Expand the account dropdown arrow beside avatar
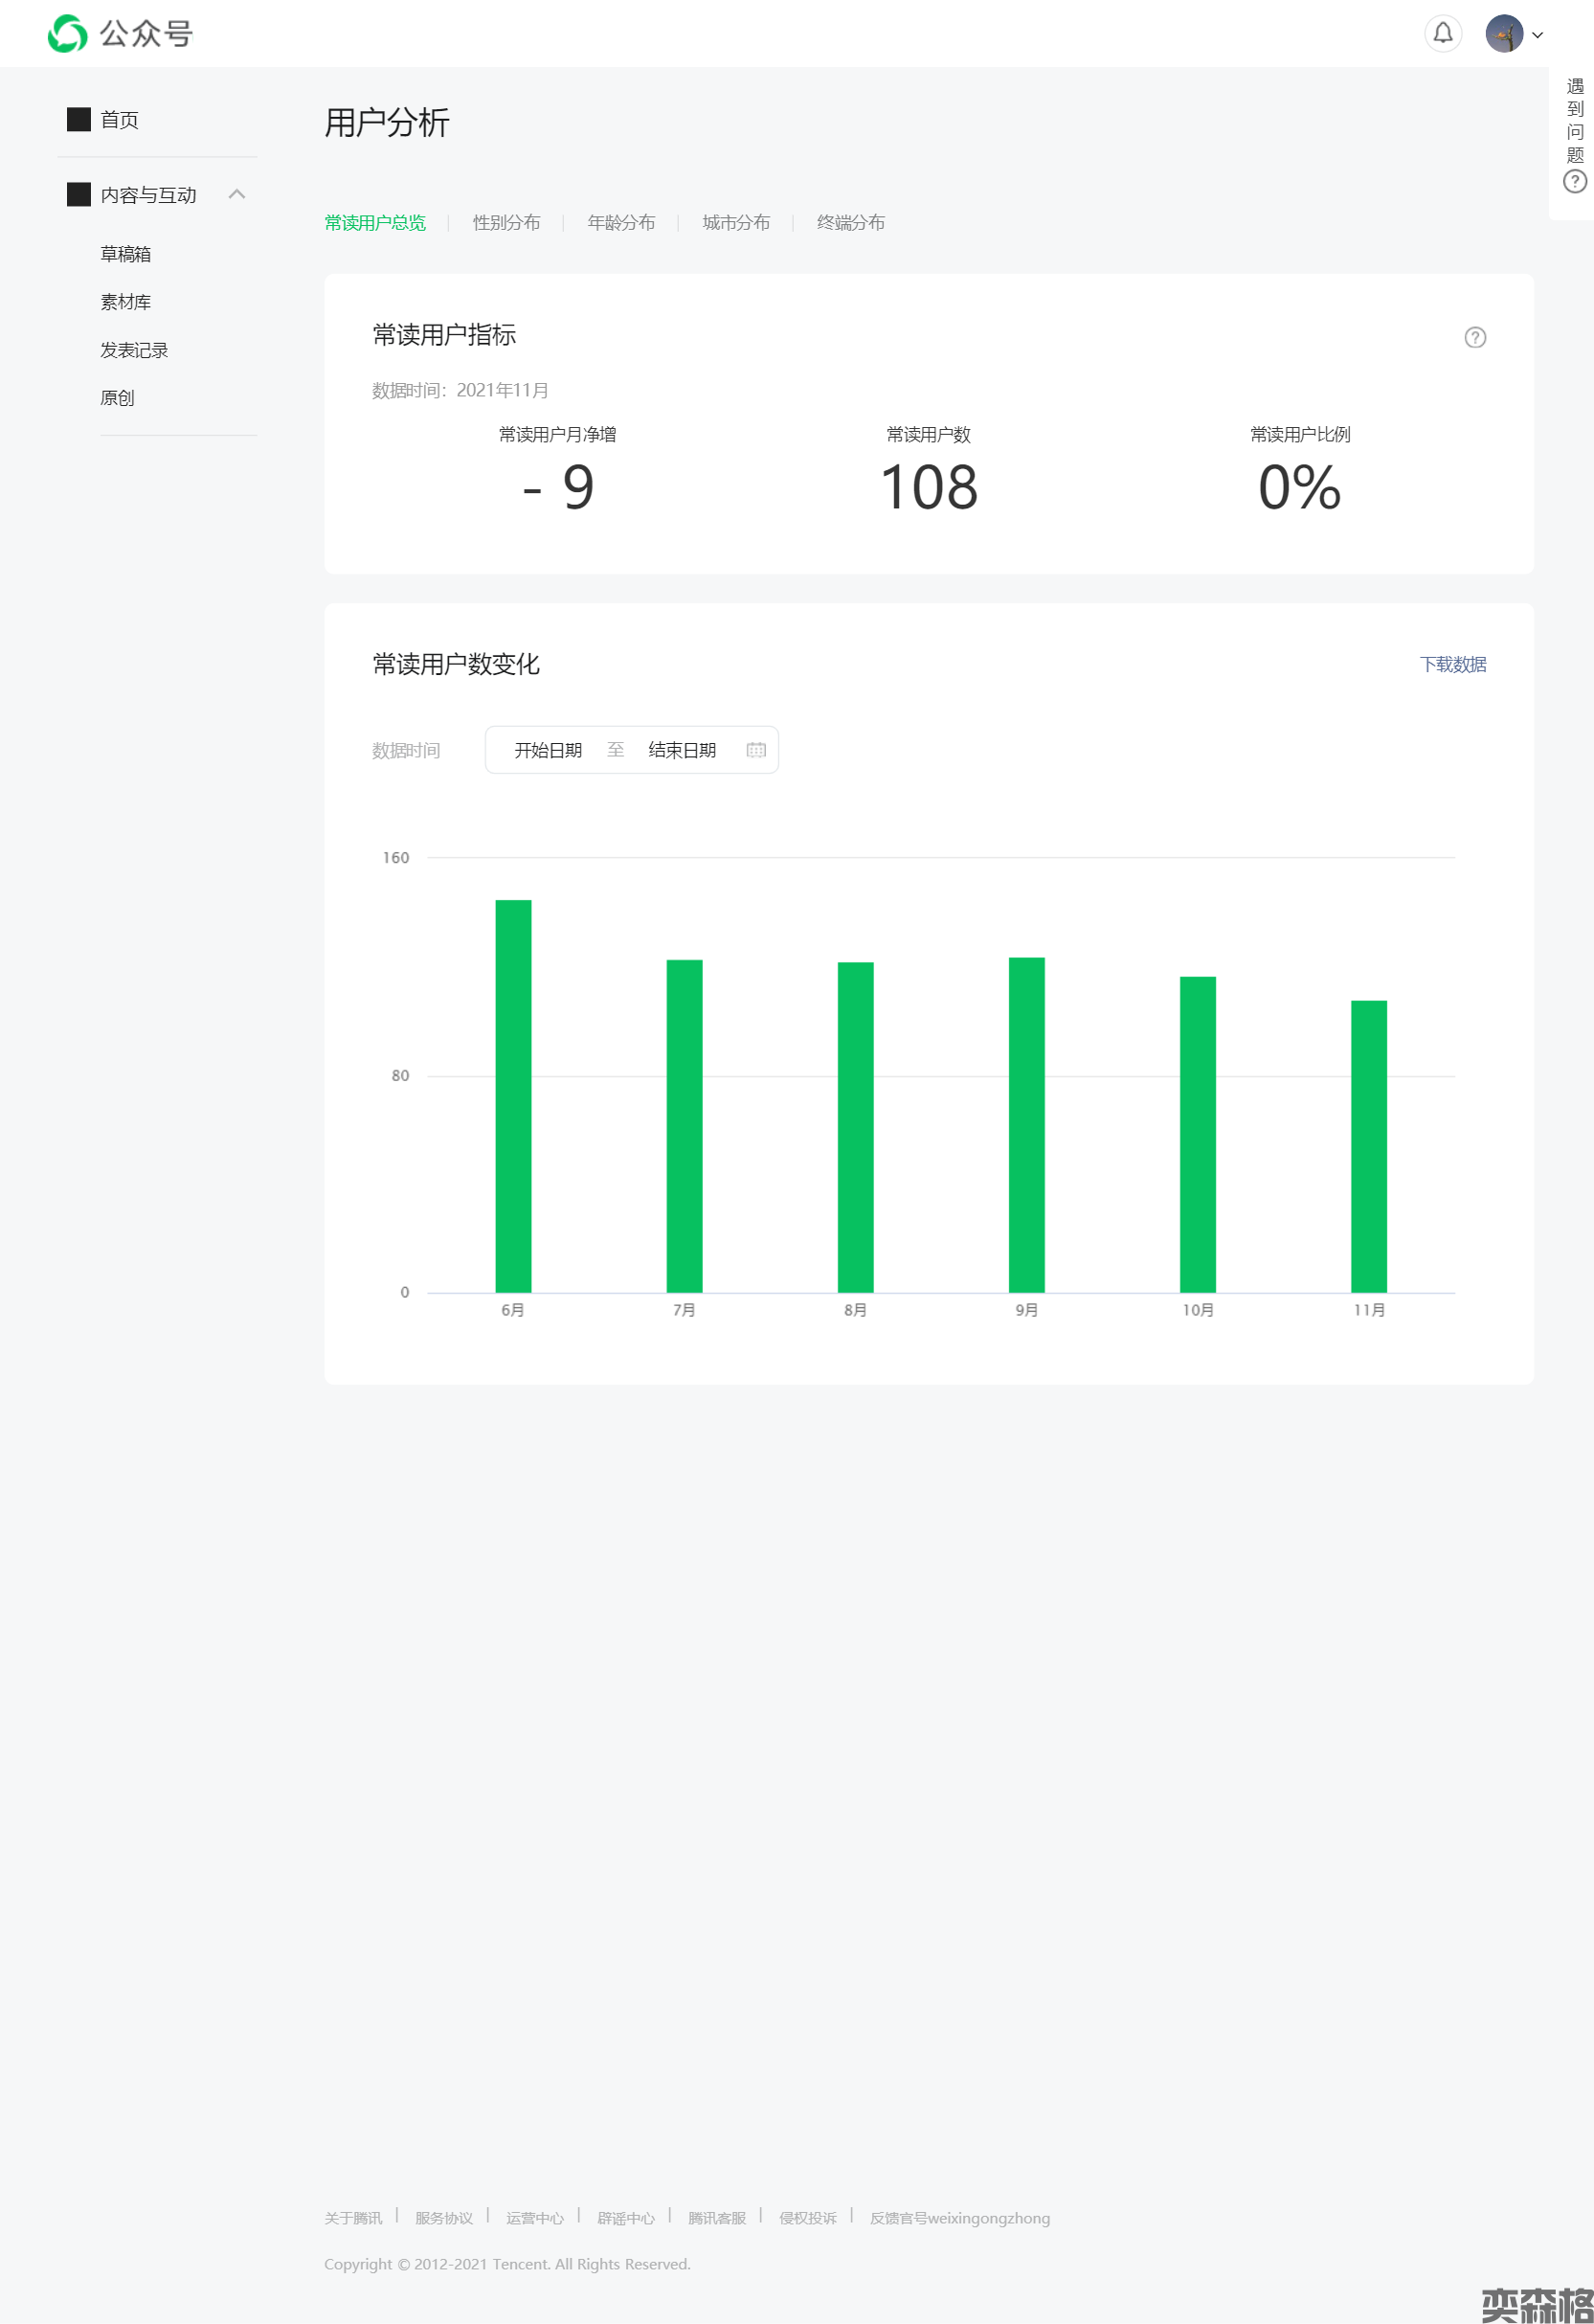This screenshot has width=1594, height=2324. pyautogui.click(x=1538, y=35)
